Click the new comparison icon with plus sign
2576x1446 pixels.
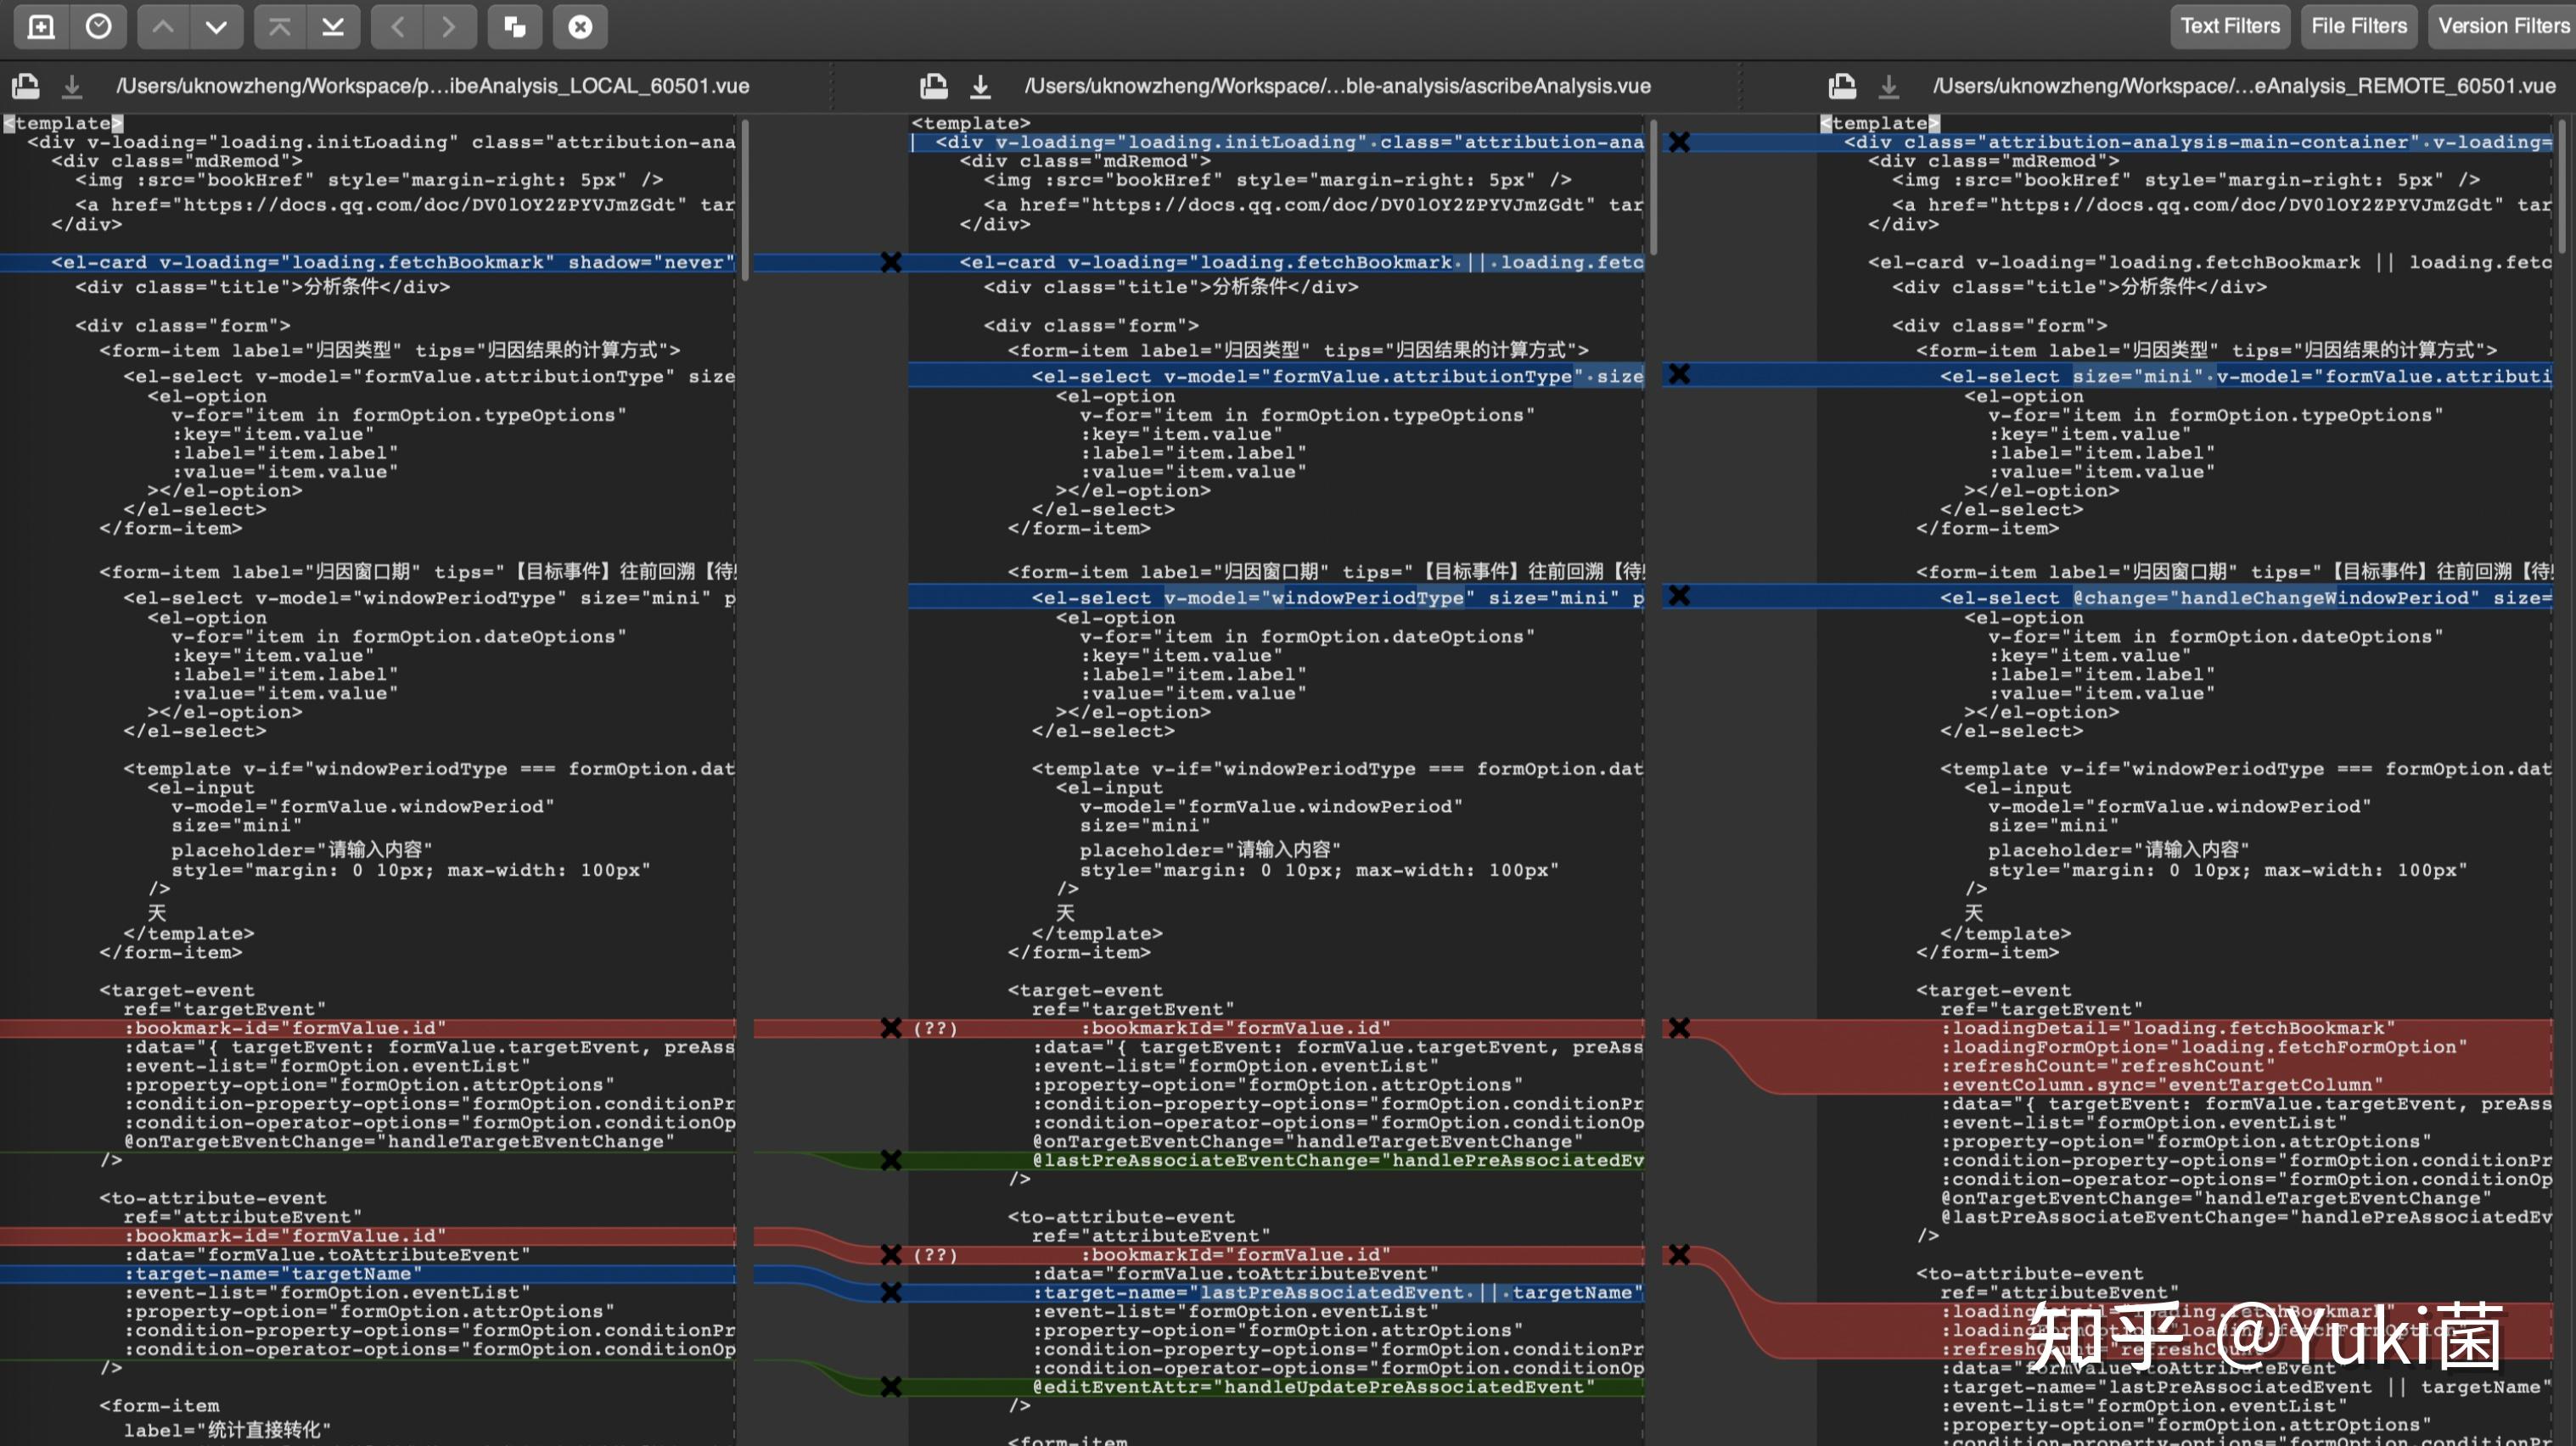pyautogui.click(x=41, y=27)
